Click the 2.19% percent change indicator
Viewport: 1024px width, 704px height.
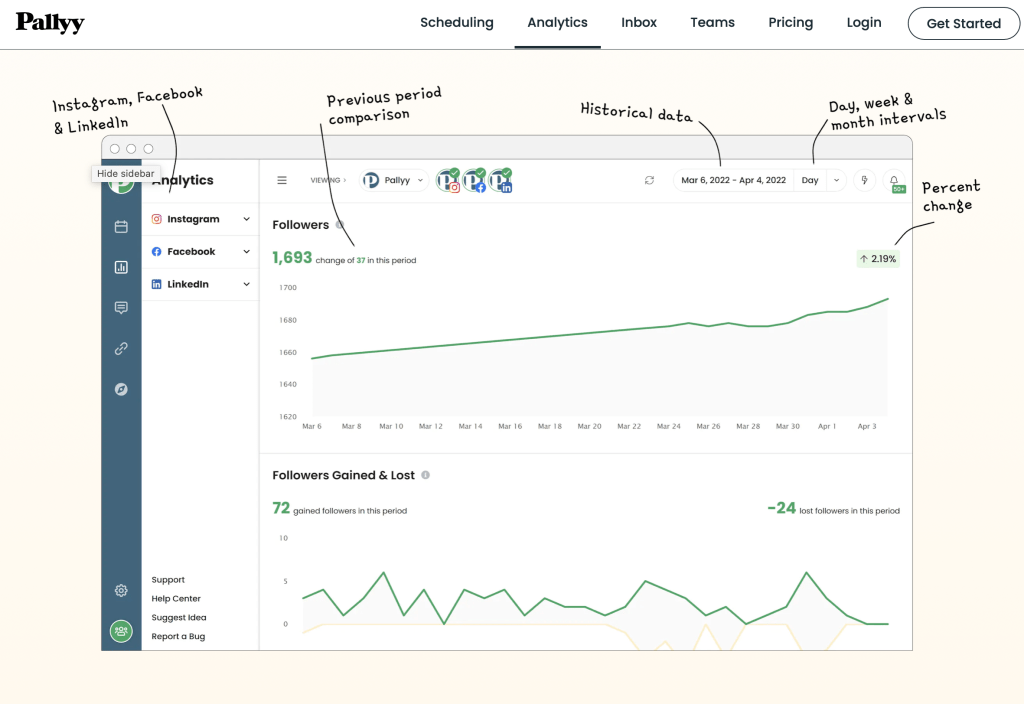[x=878, y=258]
